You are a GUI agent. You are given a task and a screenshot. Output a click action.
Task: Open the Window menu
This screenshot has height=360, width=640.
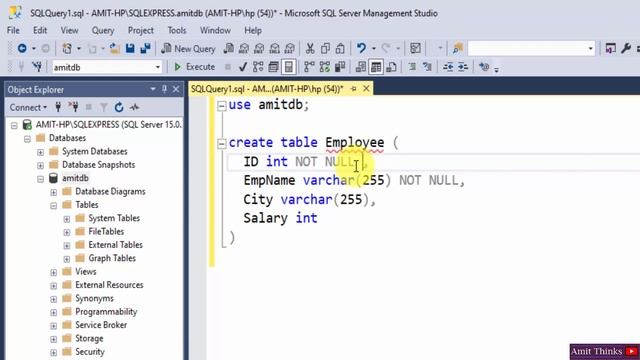215,31
